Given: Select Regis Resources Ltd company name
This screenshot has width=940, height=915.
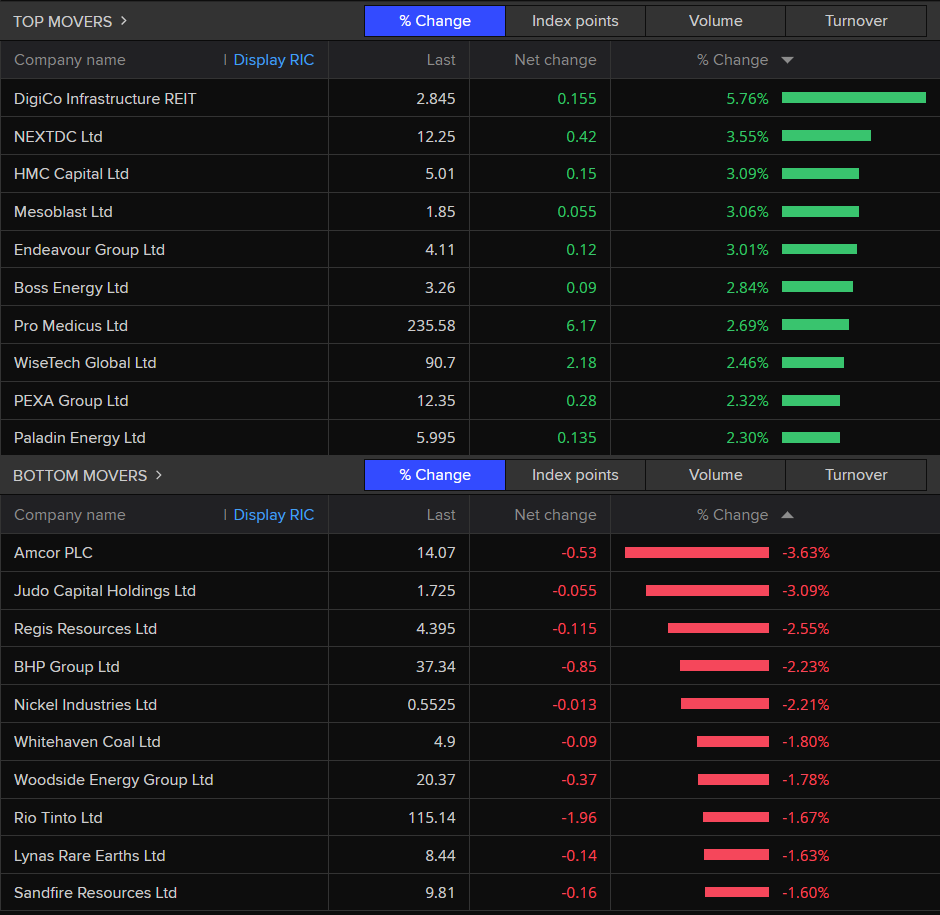Looking at the screenshot, I should [x=86, y=629].
